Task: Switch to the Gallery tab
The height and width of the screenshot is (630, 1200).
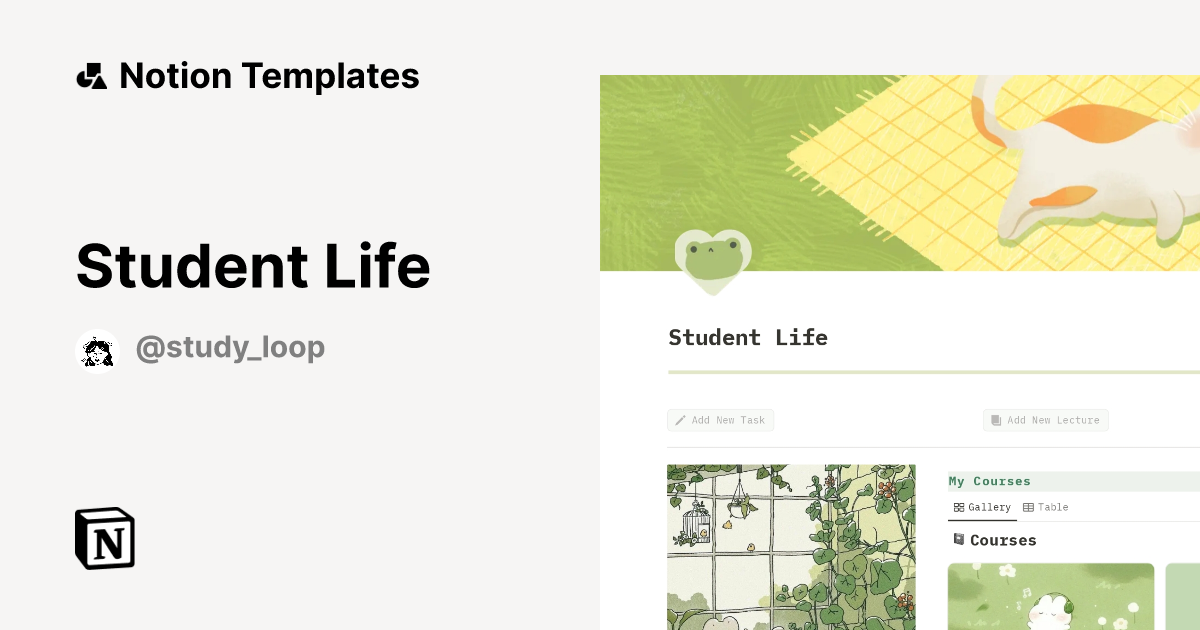Action: pyautogui.click(x=982, y=507)
